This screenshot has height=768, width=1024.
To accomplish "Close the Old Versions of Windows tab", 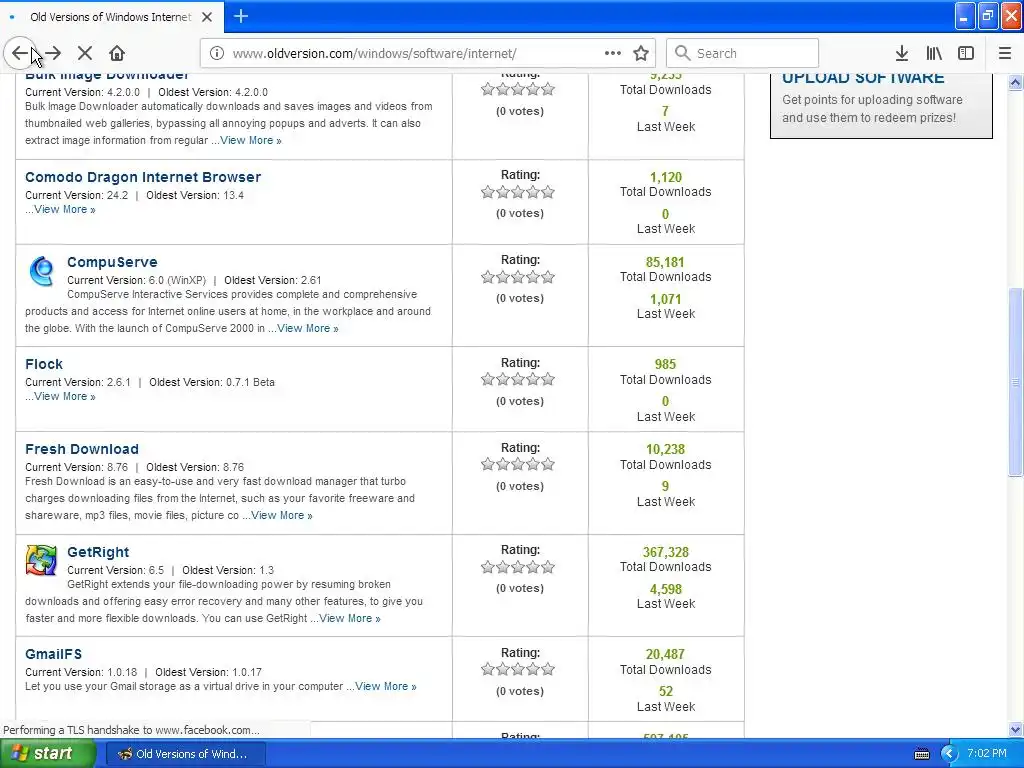I will pos(207,17).
